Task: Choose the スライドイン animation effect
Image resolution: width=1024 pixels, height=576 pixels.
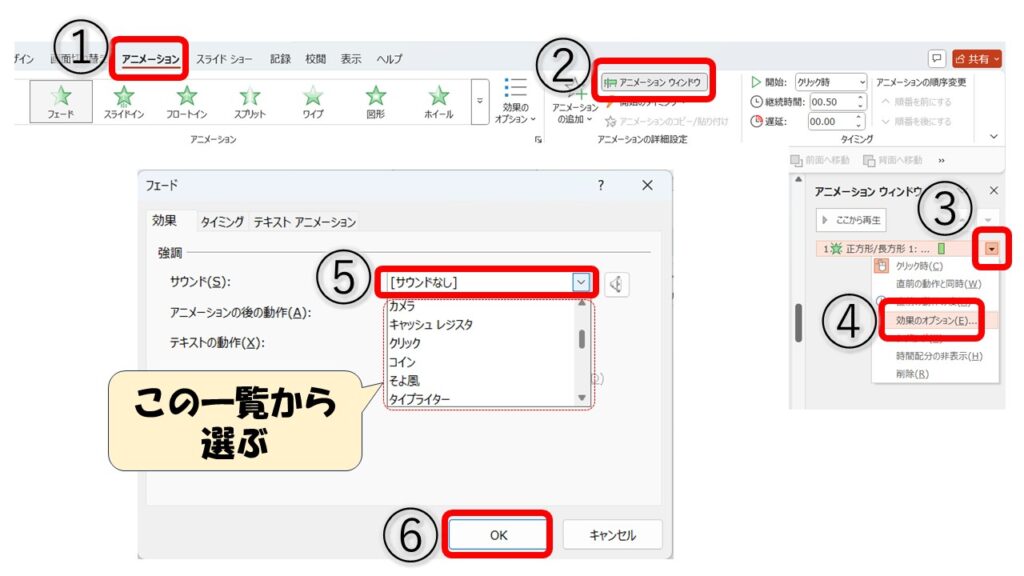Action: coord(124,102)
